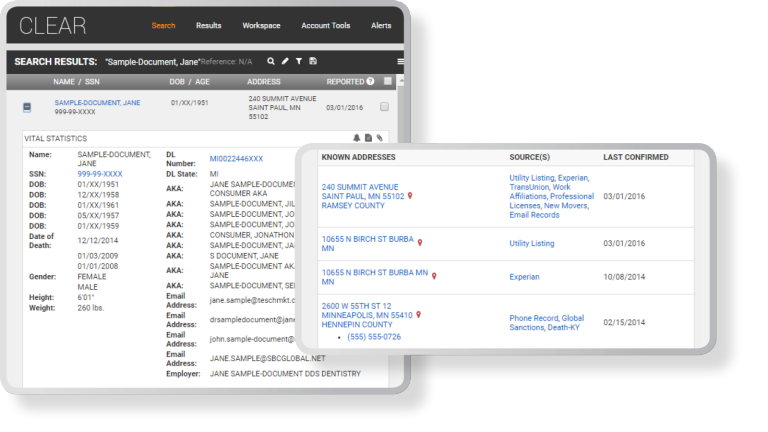Click the pencil edit search icon
768x432 pixels.
coord(285,61)
